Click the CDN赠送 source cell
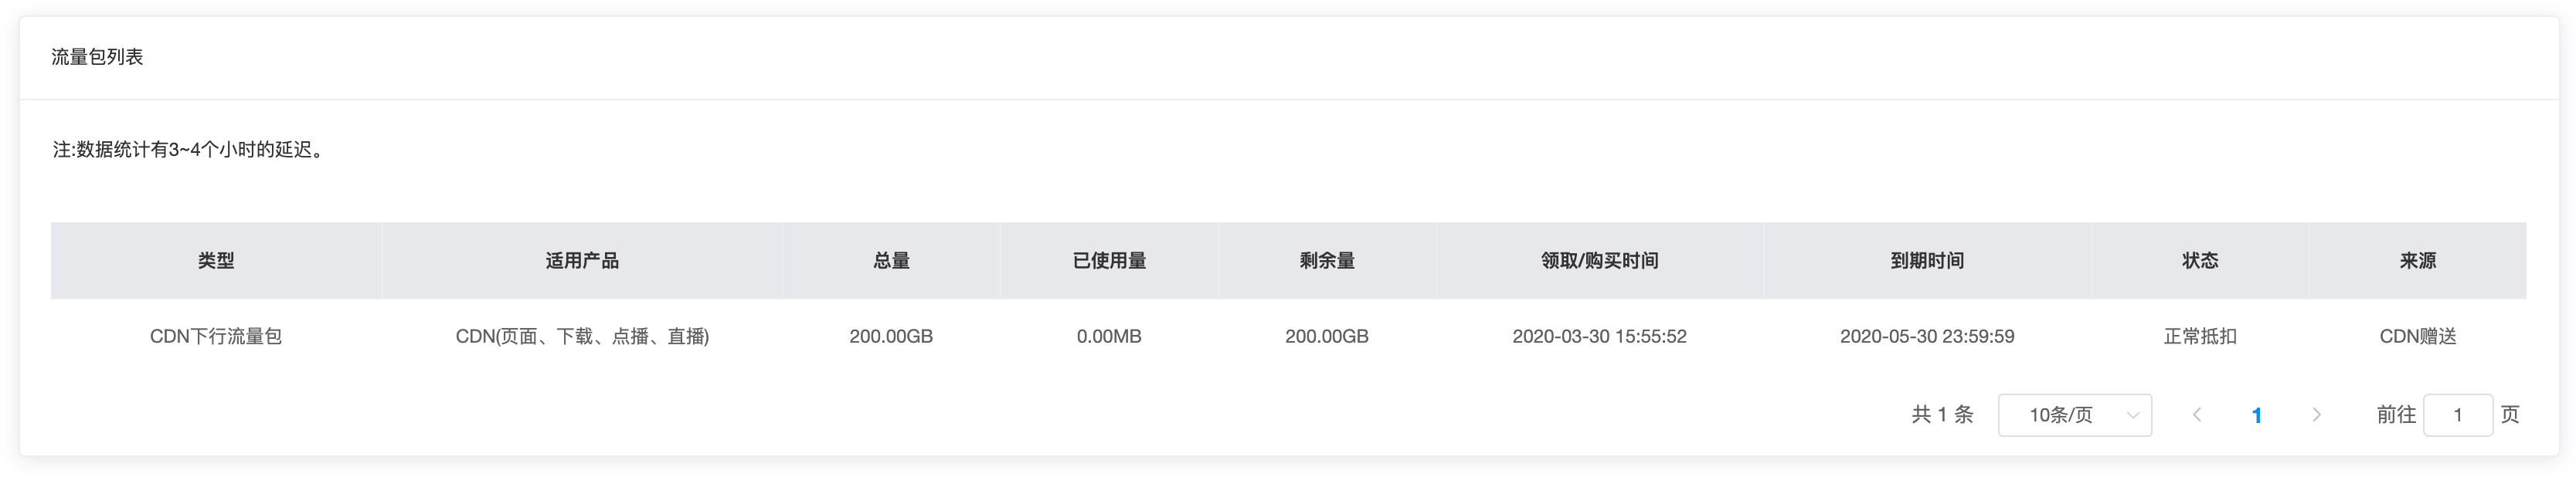The height and width of the screenshot is (477, 2576). click(x=2418, y=337)
